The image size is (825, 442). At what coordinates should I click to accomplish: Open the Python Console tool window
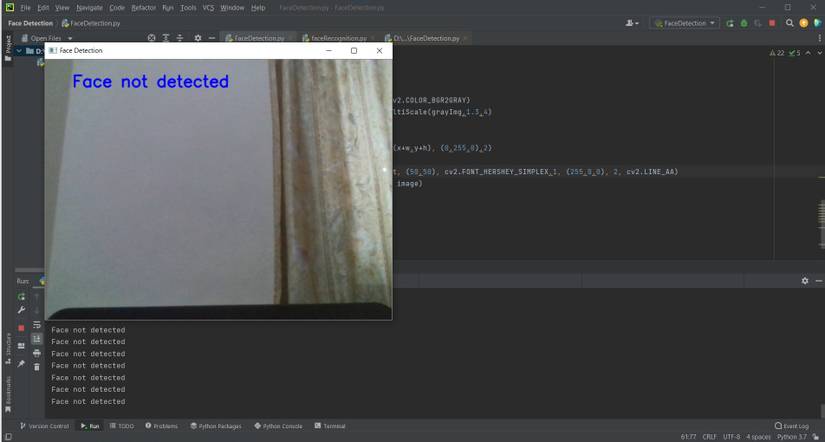tap(278, 426)
